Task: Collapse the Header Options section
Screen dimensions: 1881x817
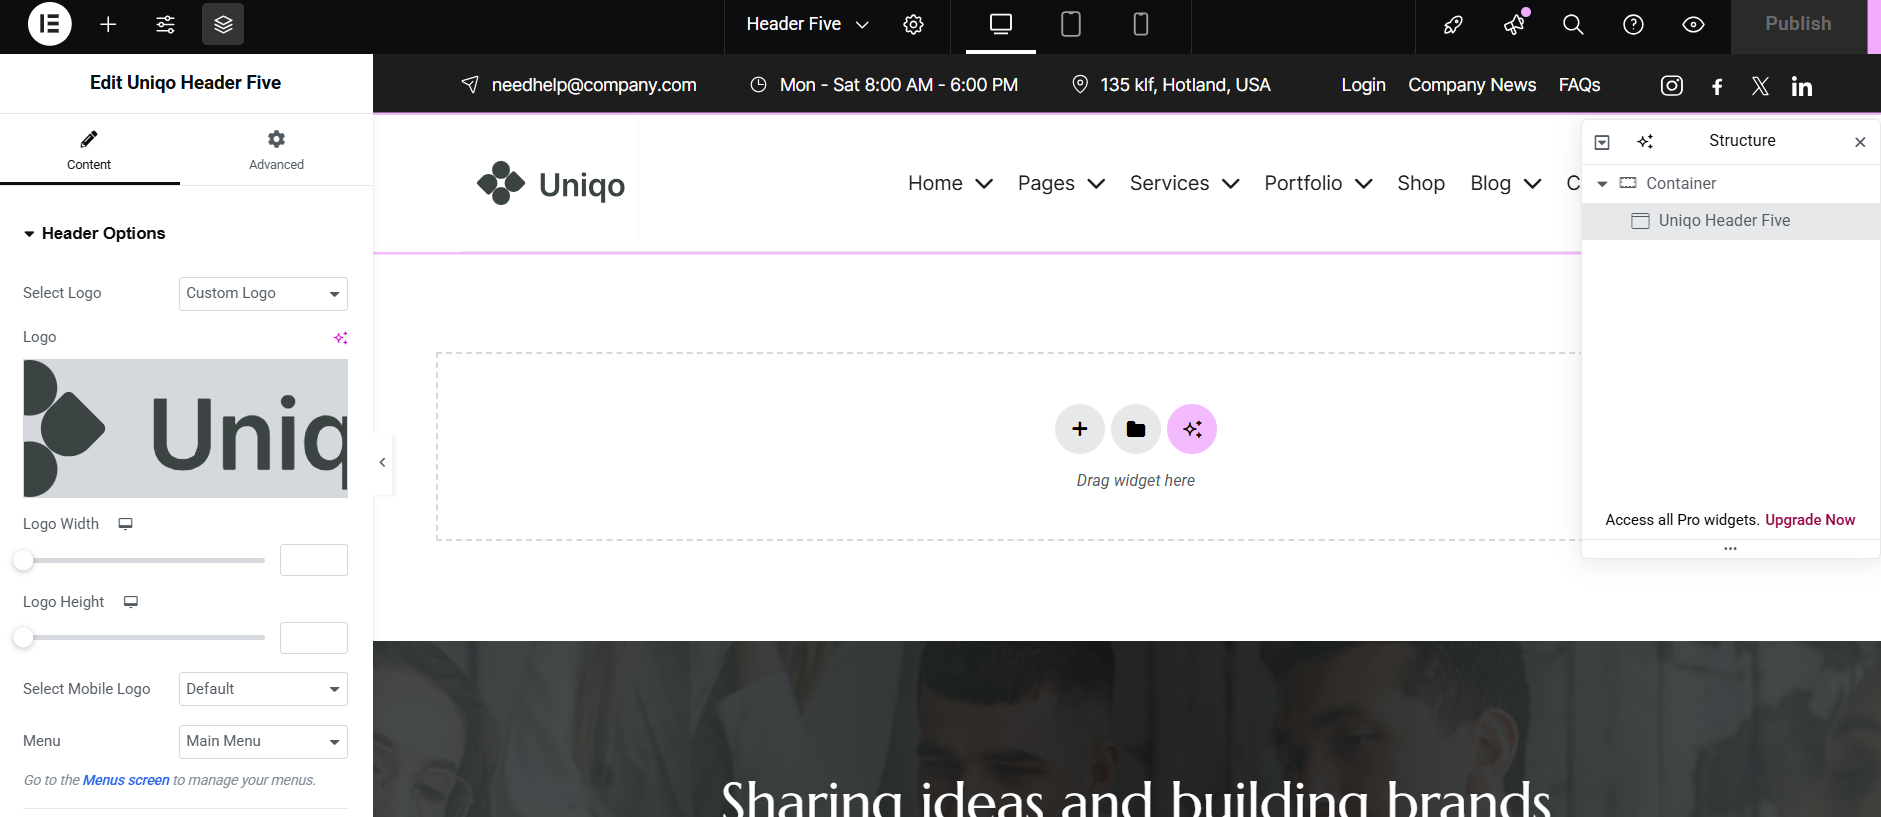Action: (94, 233)
